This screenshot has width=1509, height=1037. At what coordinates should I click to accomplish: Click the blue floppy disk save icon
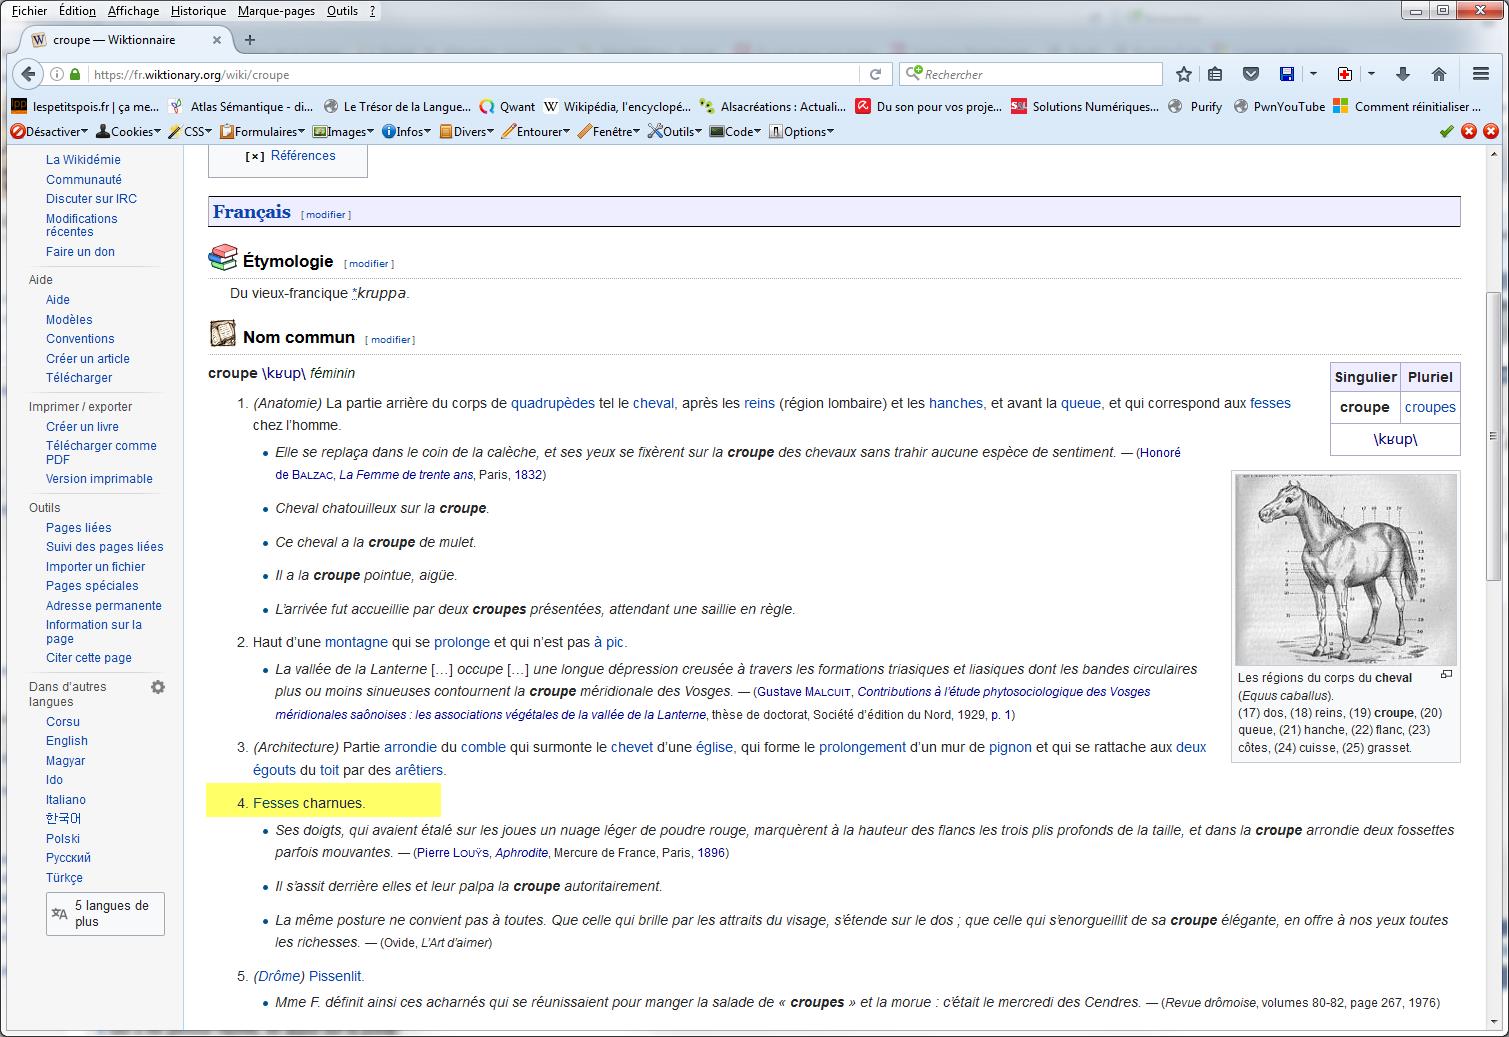pos(1287,74)
